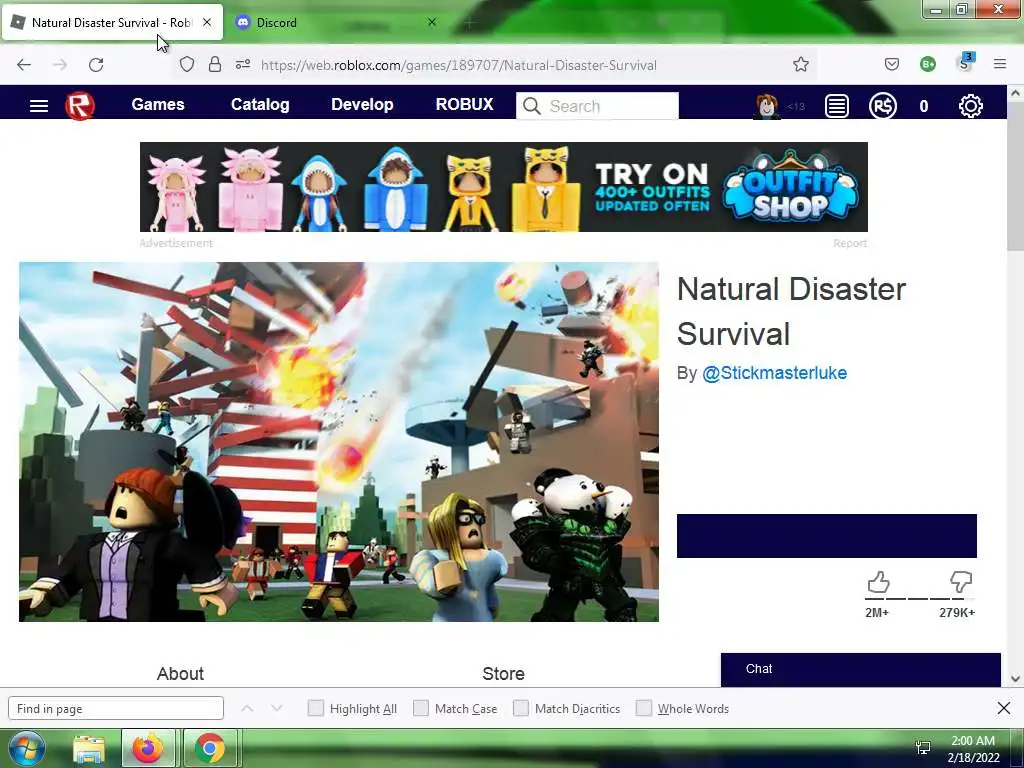
Task: Open the Develop menu
Action: (x=362, y=104)
